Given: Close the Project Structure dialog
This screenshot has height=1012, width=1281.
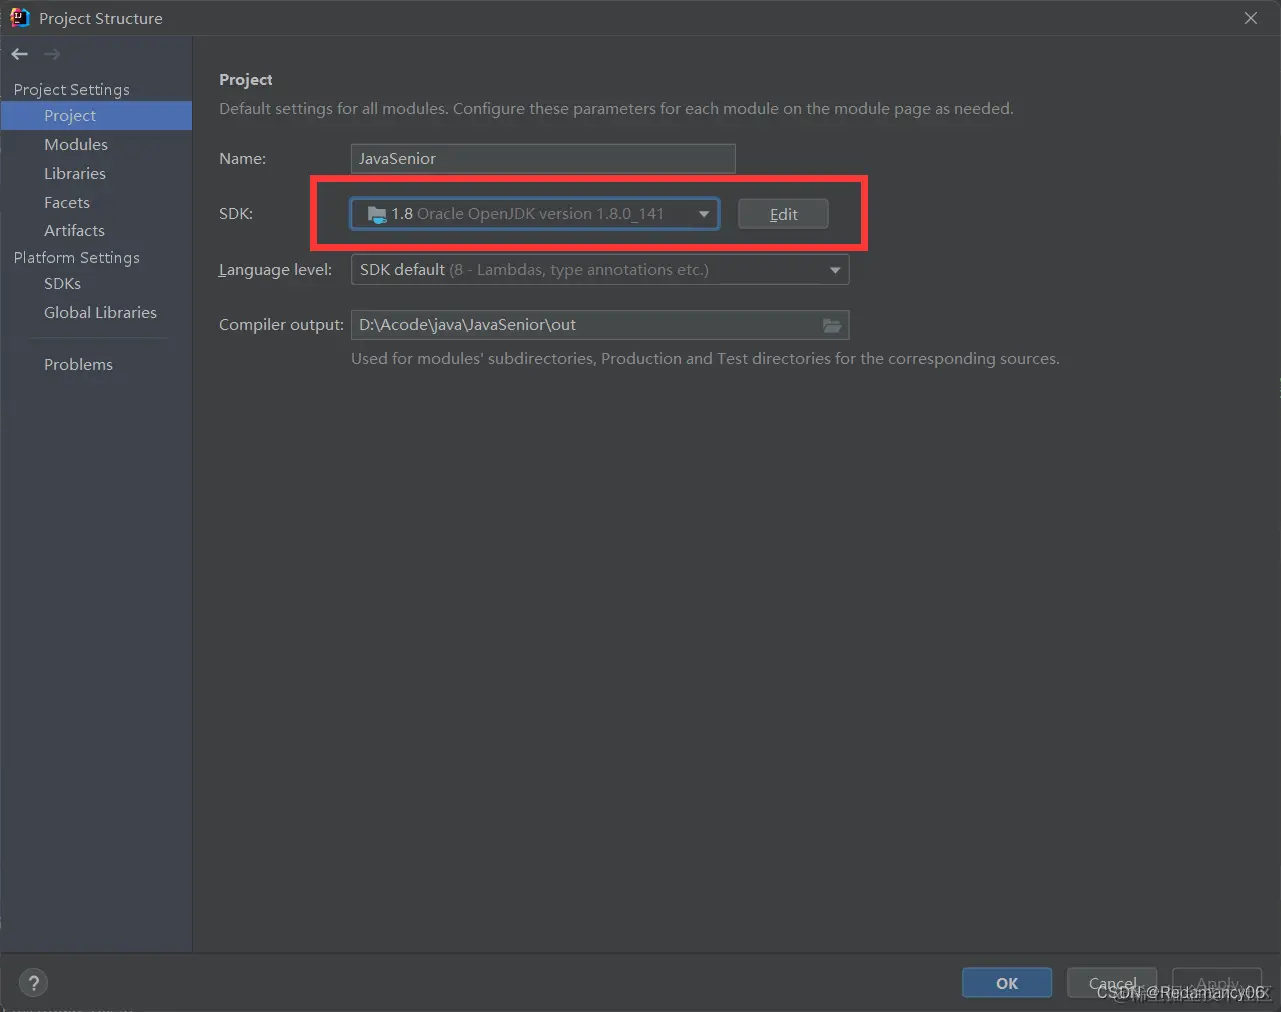Looking at the screenshot, I should point(1251,18).
